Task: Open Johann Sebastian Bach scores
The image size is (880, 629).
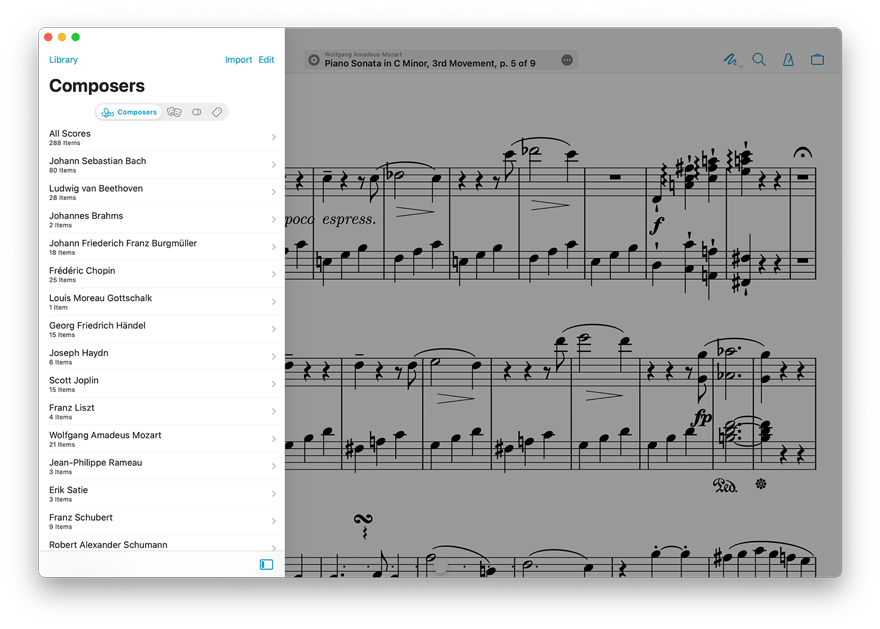Action: pyautogui.click(x=162, y=165)
